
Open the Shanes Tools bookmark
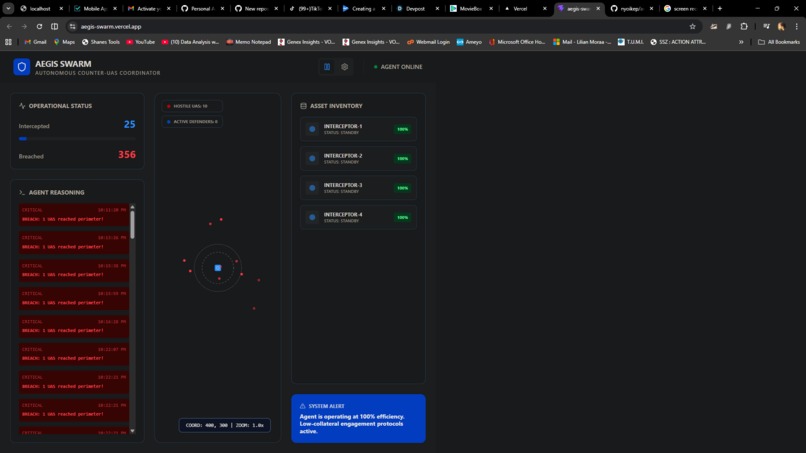(101, 42)
